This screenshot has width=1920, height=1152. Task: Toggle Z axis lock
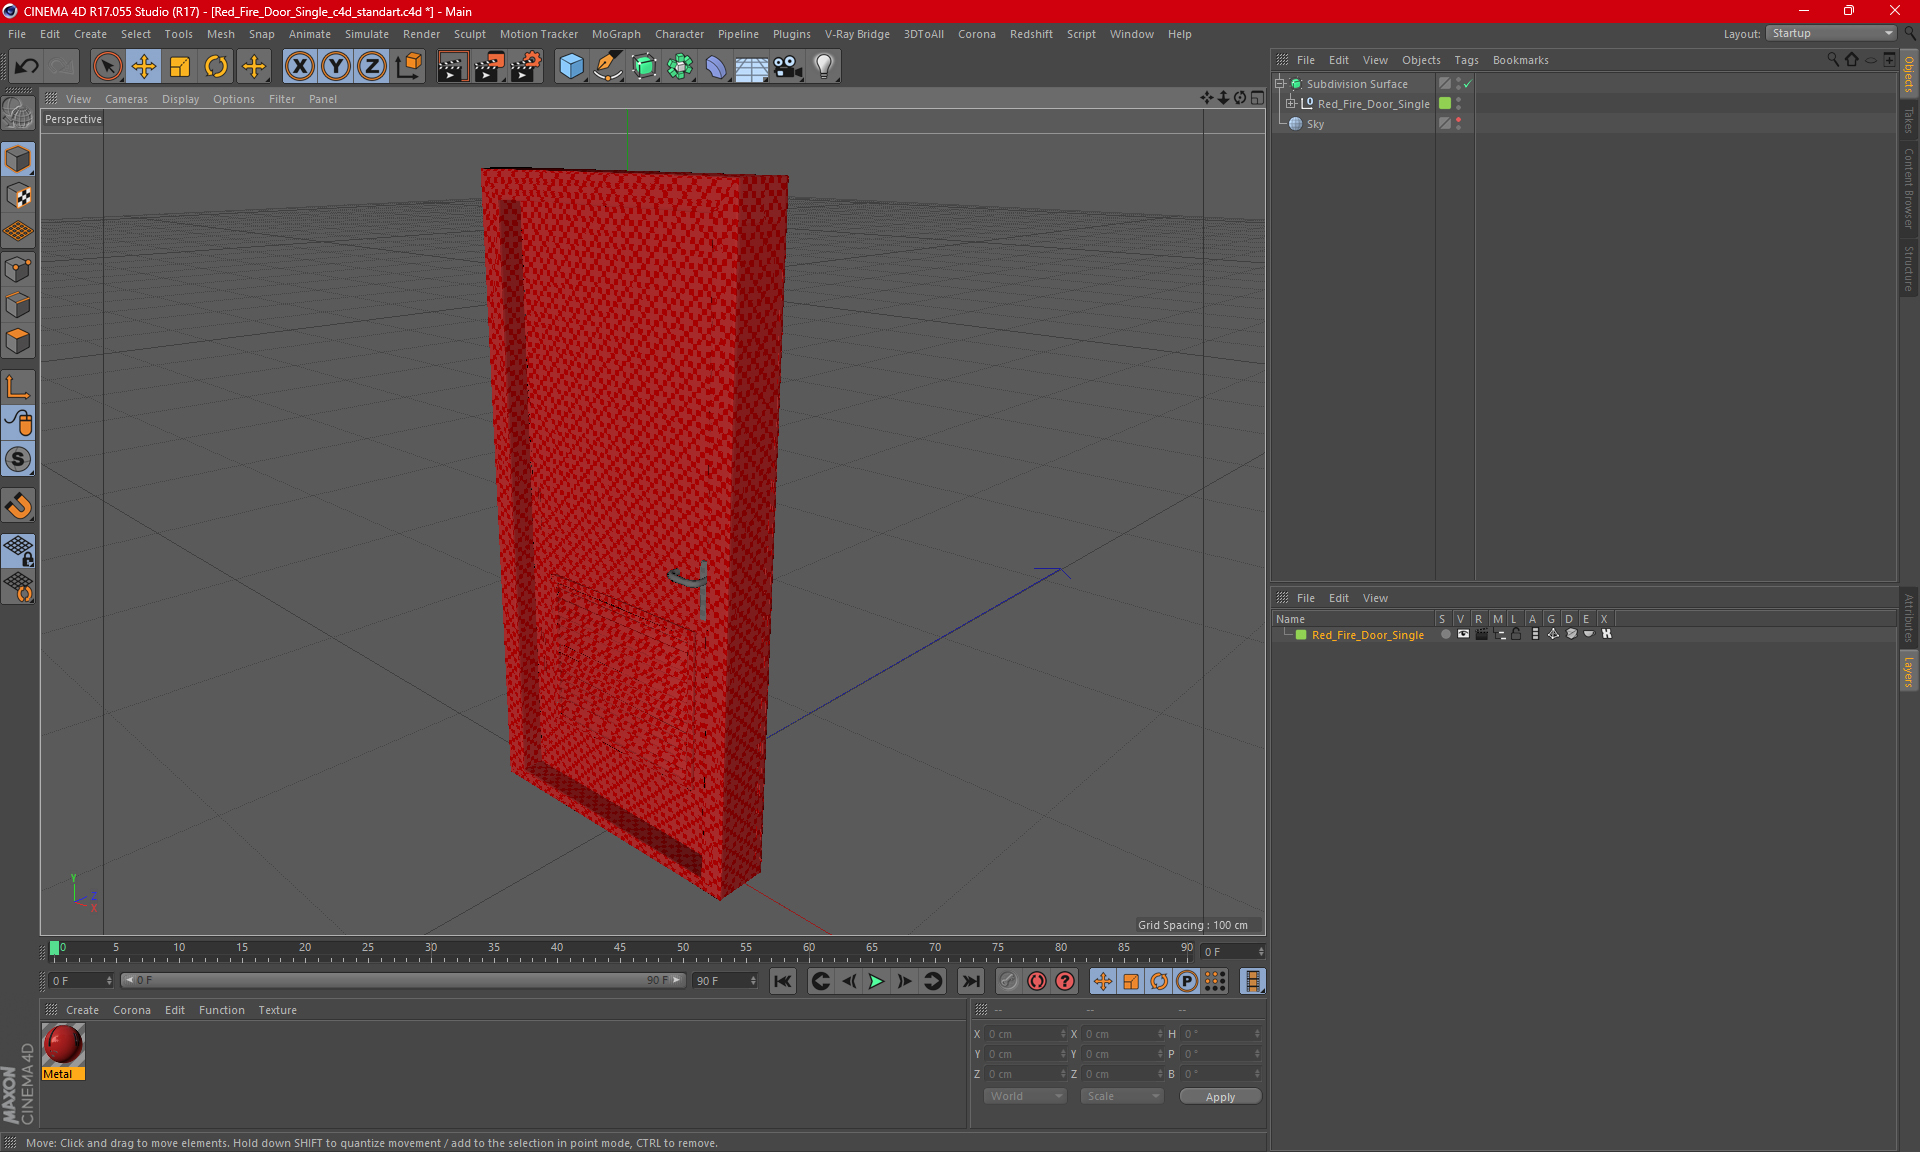pos(372,67)
